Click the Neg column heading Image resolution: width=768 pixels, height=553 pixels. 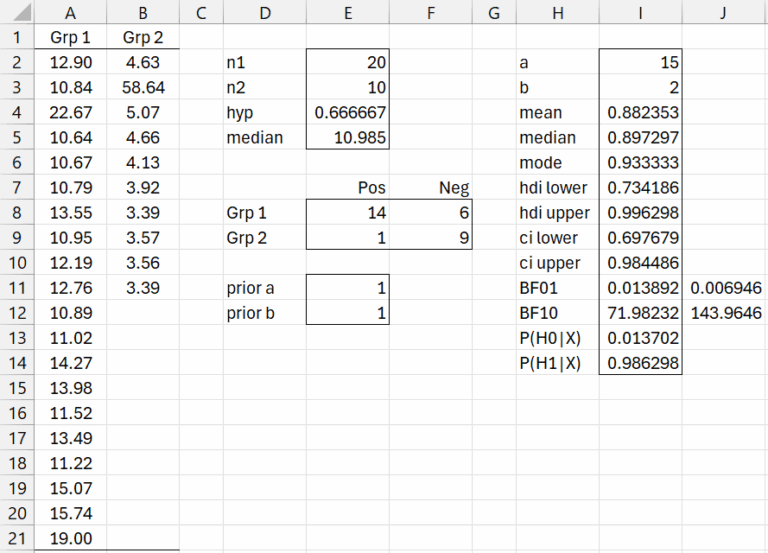431,188
